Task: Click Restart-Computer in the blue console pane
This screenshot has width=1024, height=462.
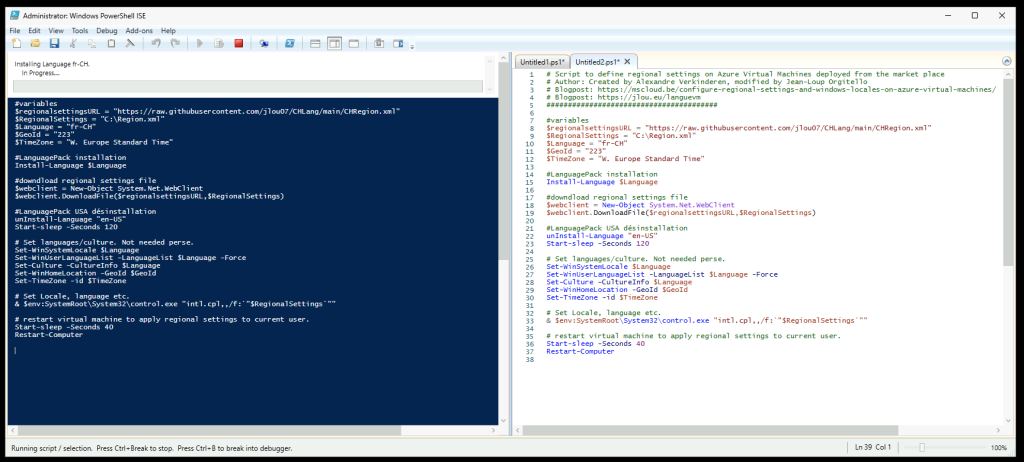Action: click(x=48, y=335)
